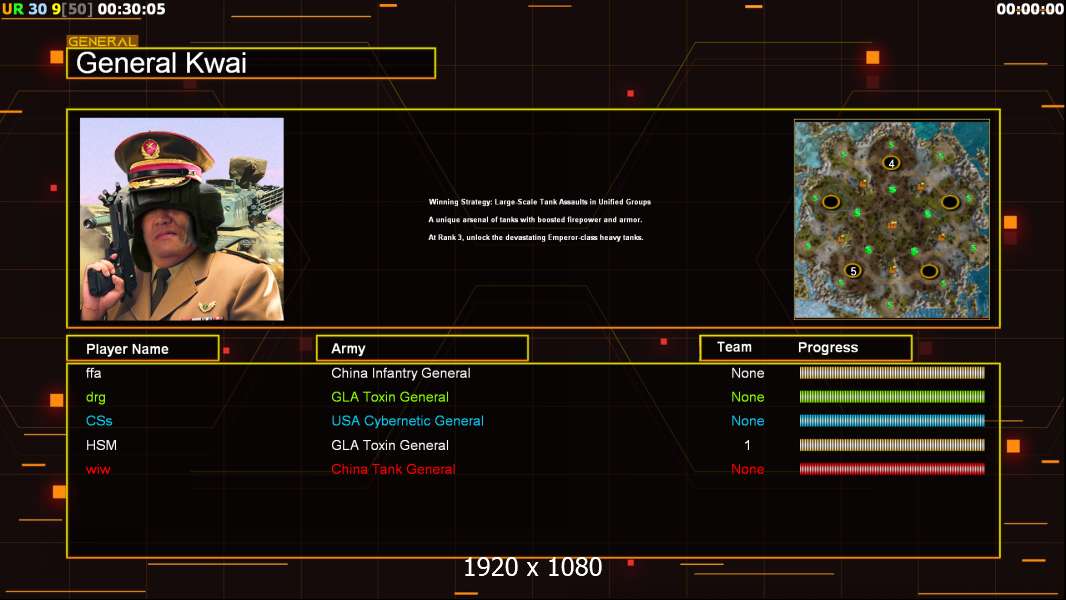Click wiw's team value None
Screen dimensions: 1066x600
point(747,470)
